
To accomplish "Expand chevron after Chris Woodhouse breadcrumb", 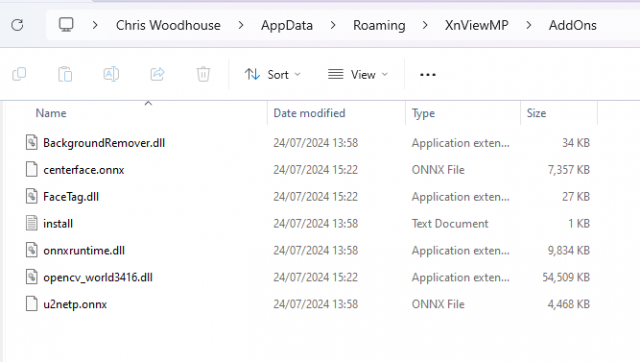I will point(241,25).
